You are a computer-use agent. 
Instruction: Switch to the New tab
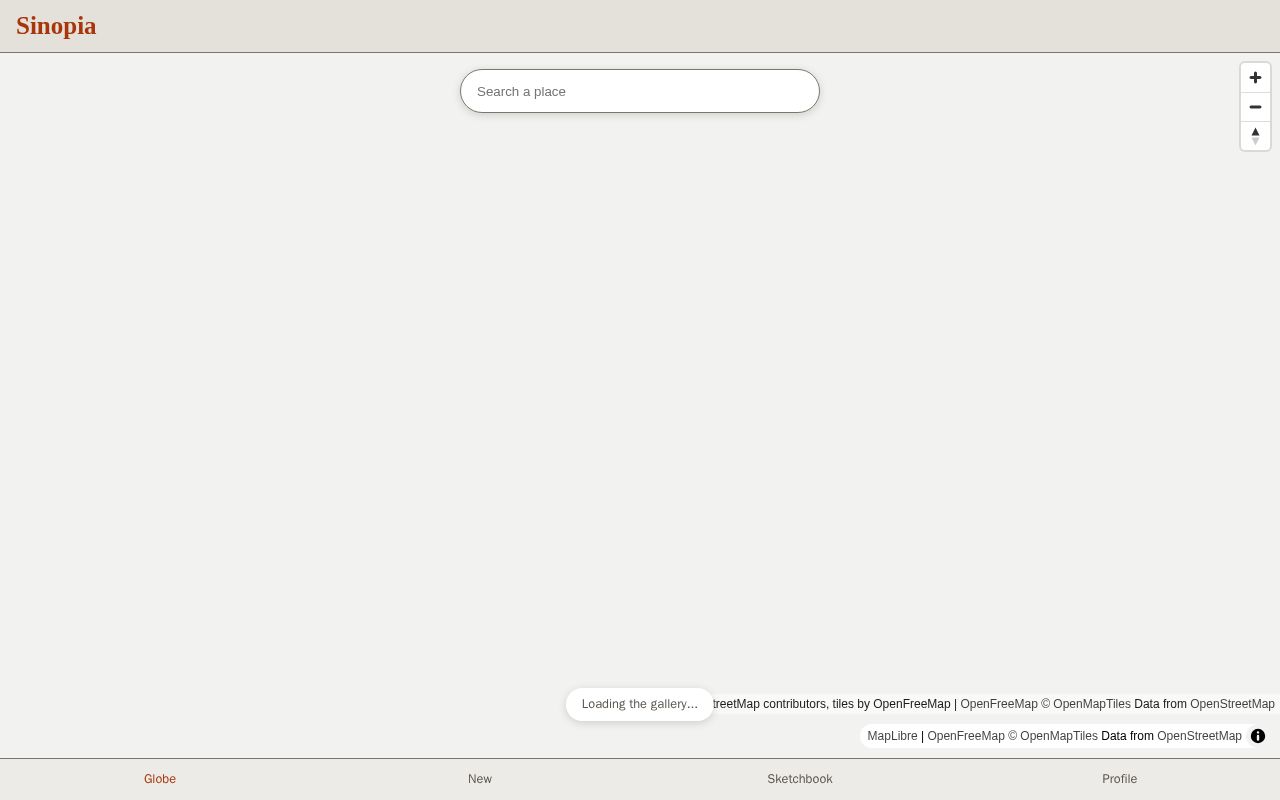(480, 779)
